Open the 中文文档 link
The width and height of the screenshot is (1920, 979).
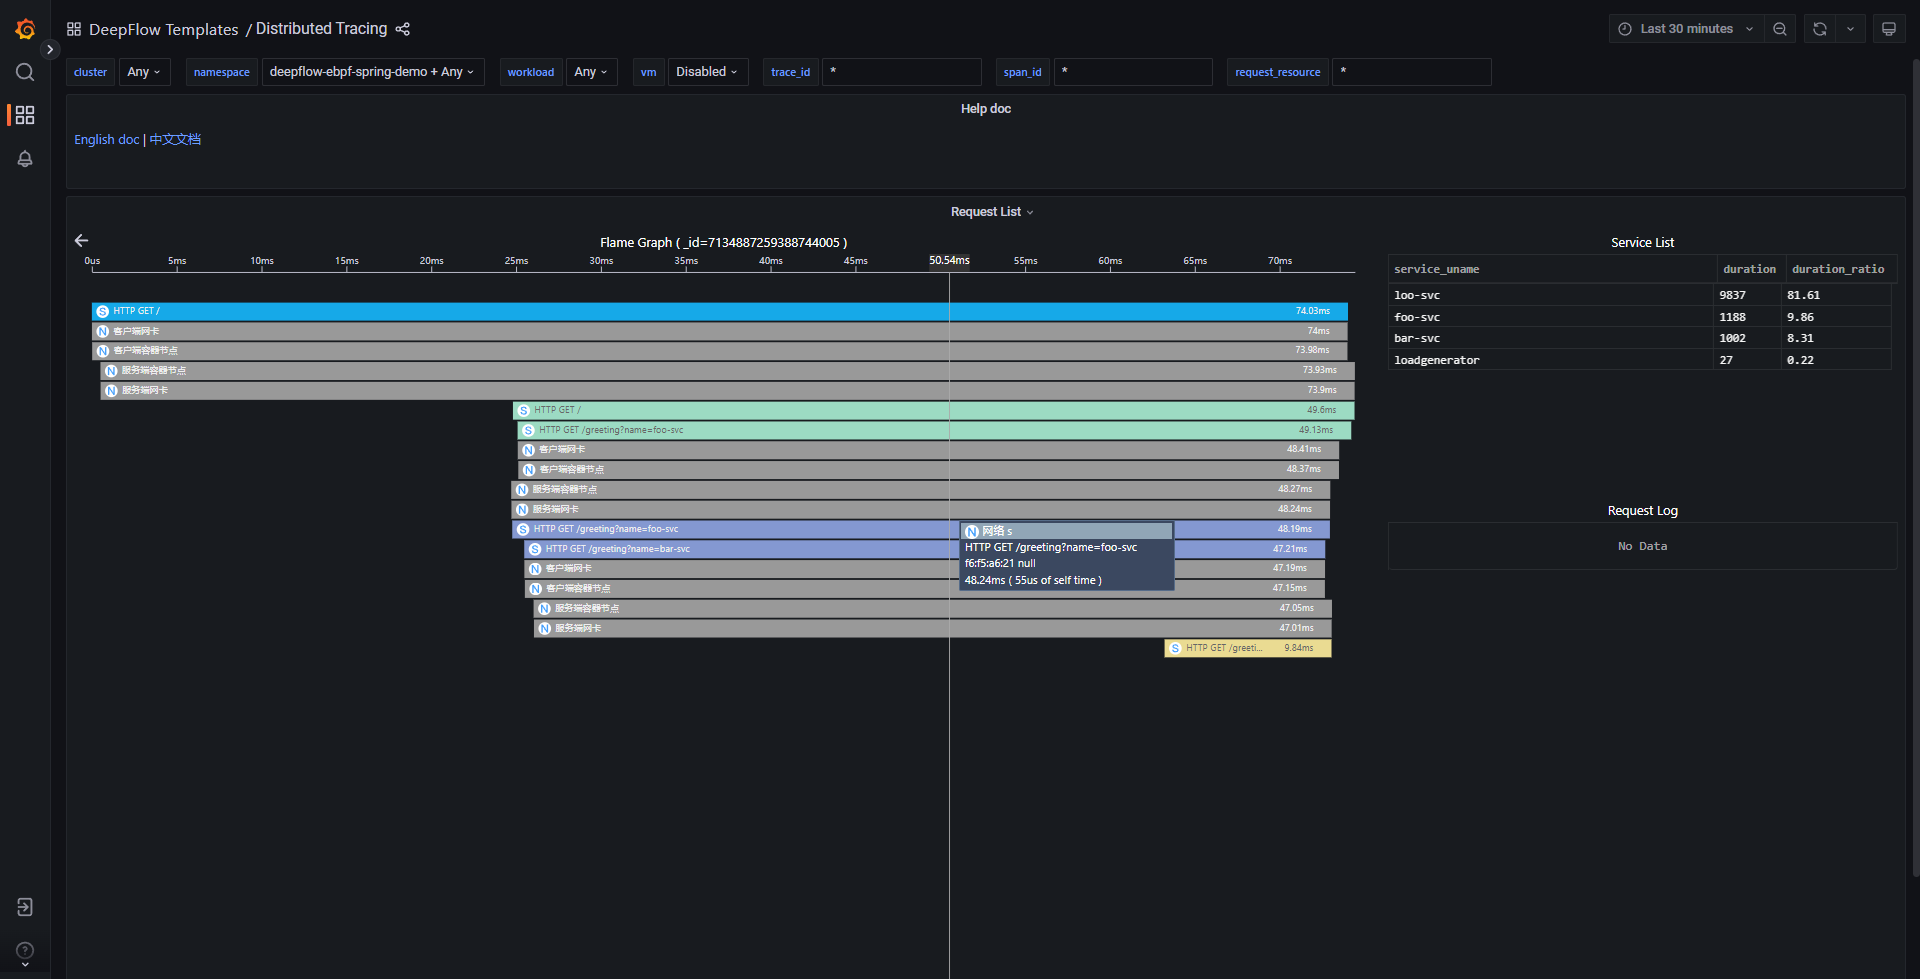tap(175, 139)
